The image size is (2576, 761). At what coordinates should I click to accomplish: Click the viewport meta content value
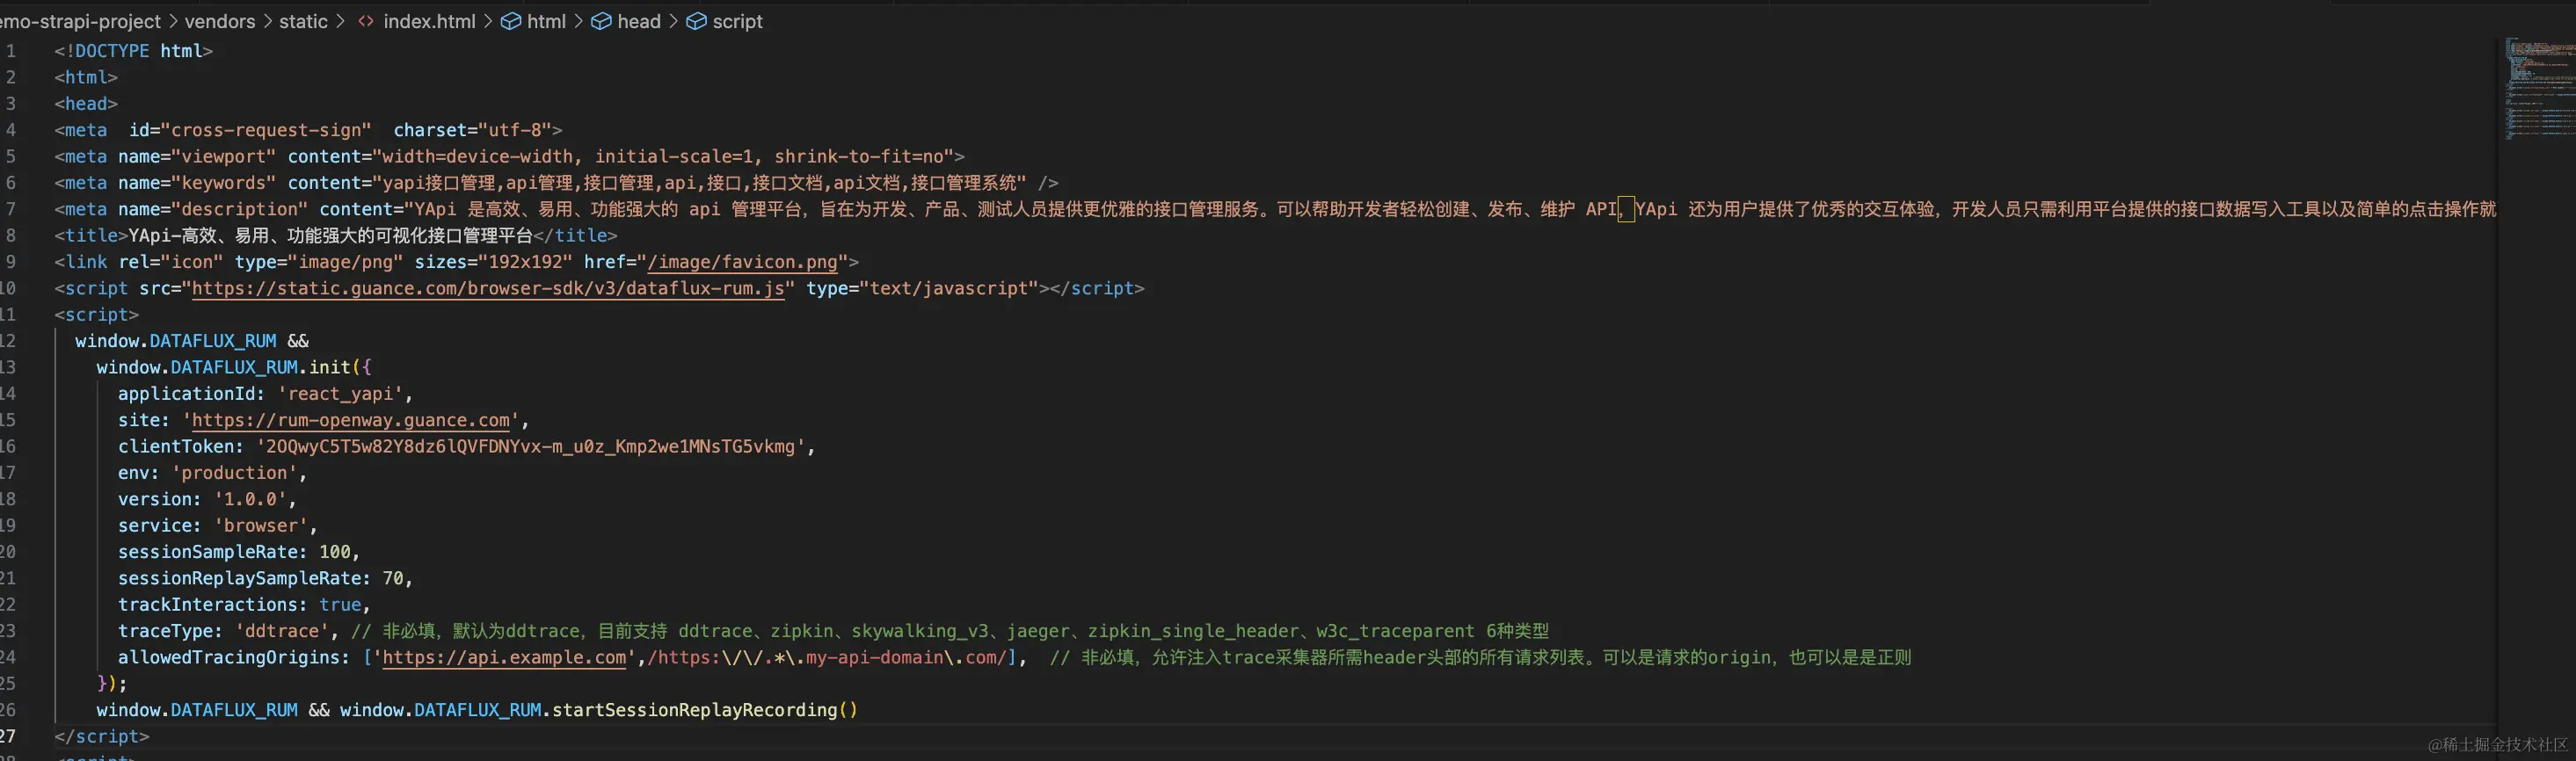pyautogui.click(x=663, y=157)
